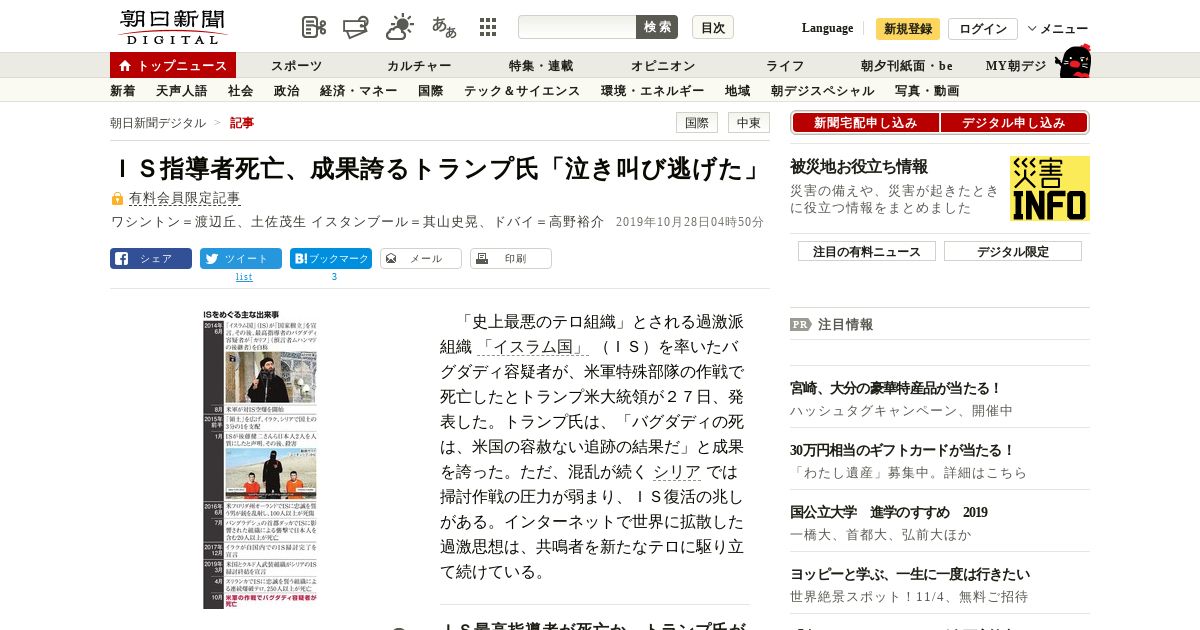
Task: Print the article with 印刷 button
Action: 511,258
